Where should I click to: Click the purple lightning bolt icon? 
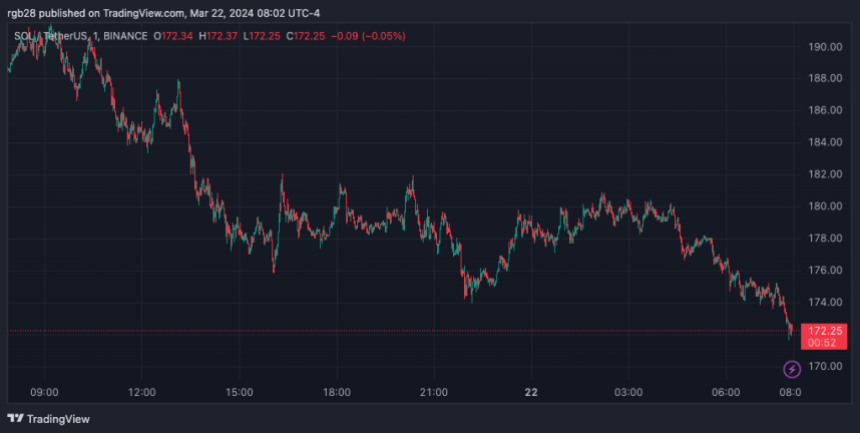(x=792, y=369)
